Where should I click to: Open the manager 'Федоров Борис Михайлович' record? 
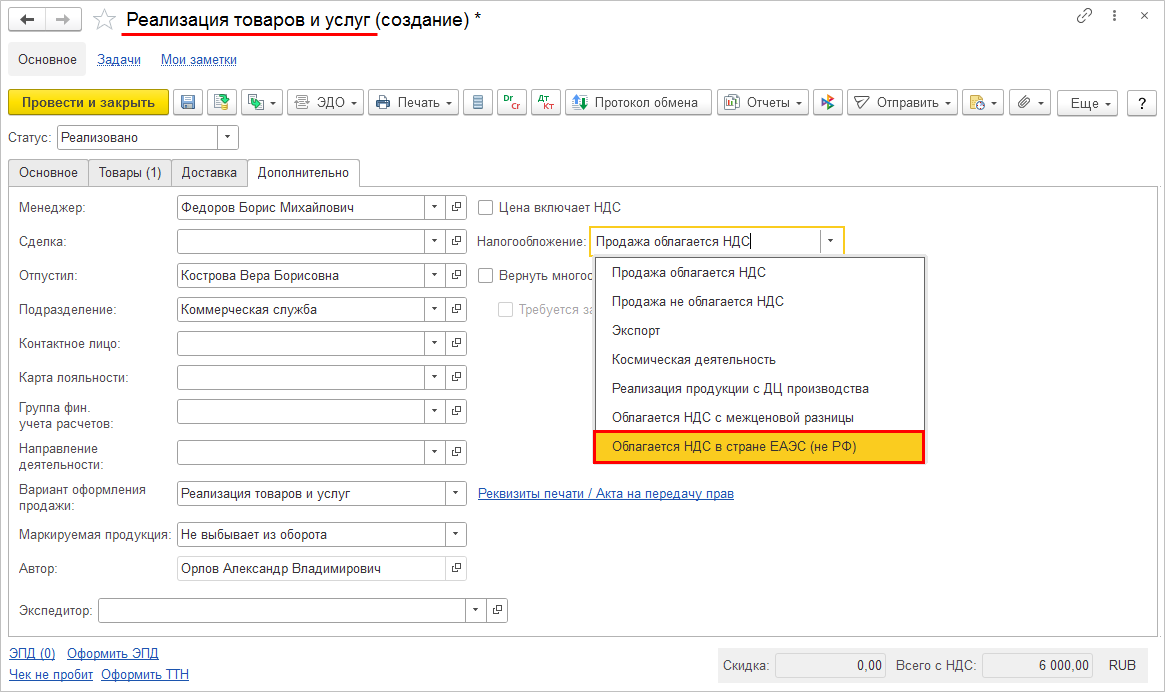456,208
